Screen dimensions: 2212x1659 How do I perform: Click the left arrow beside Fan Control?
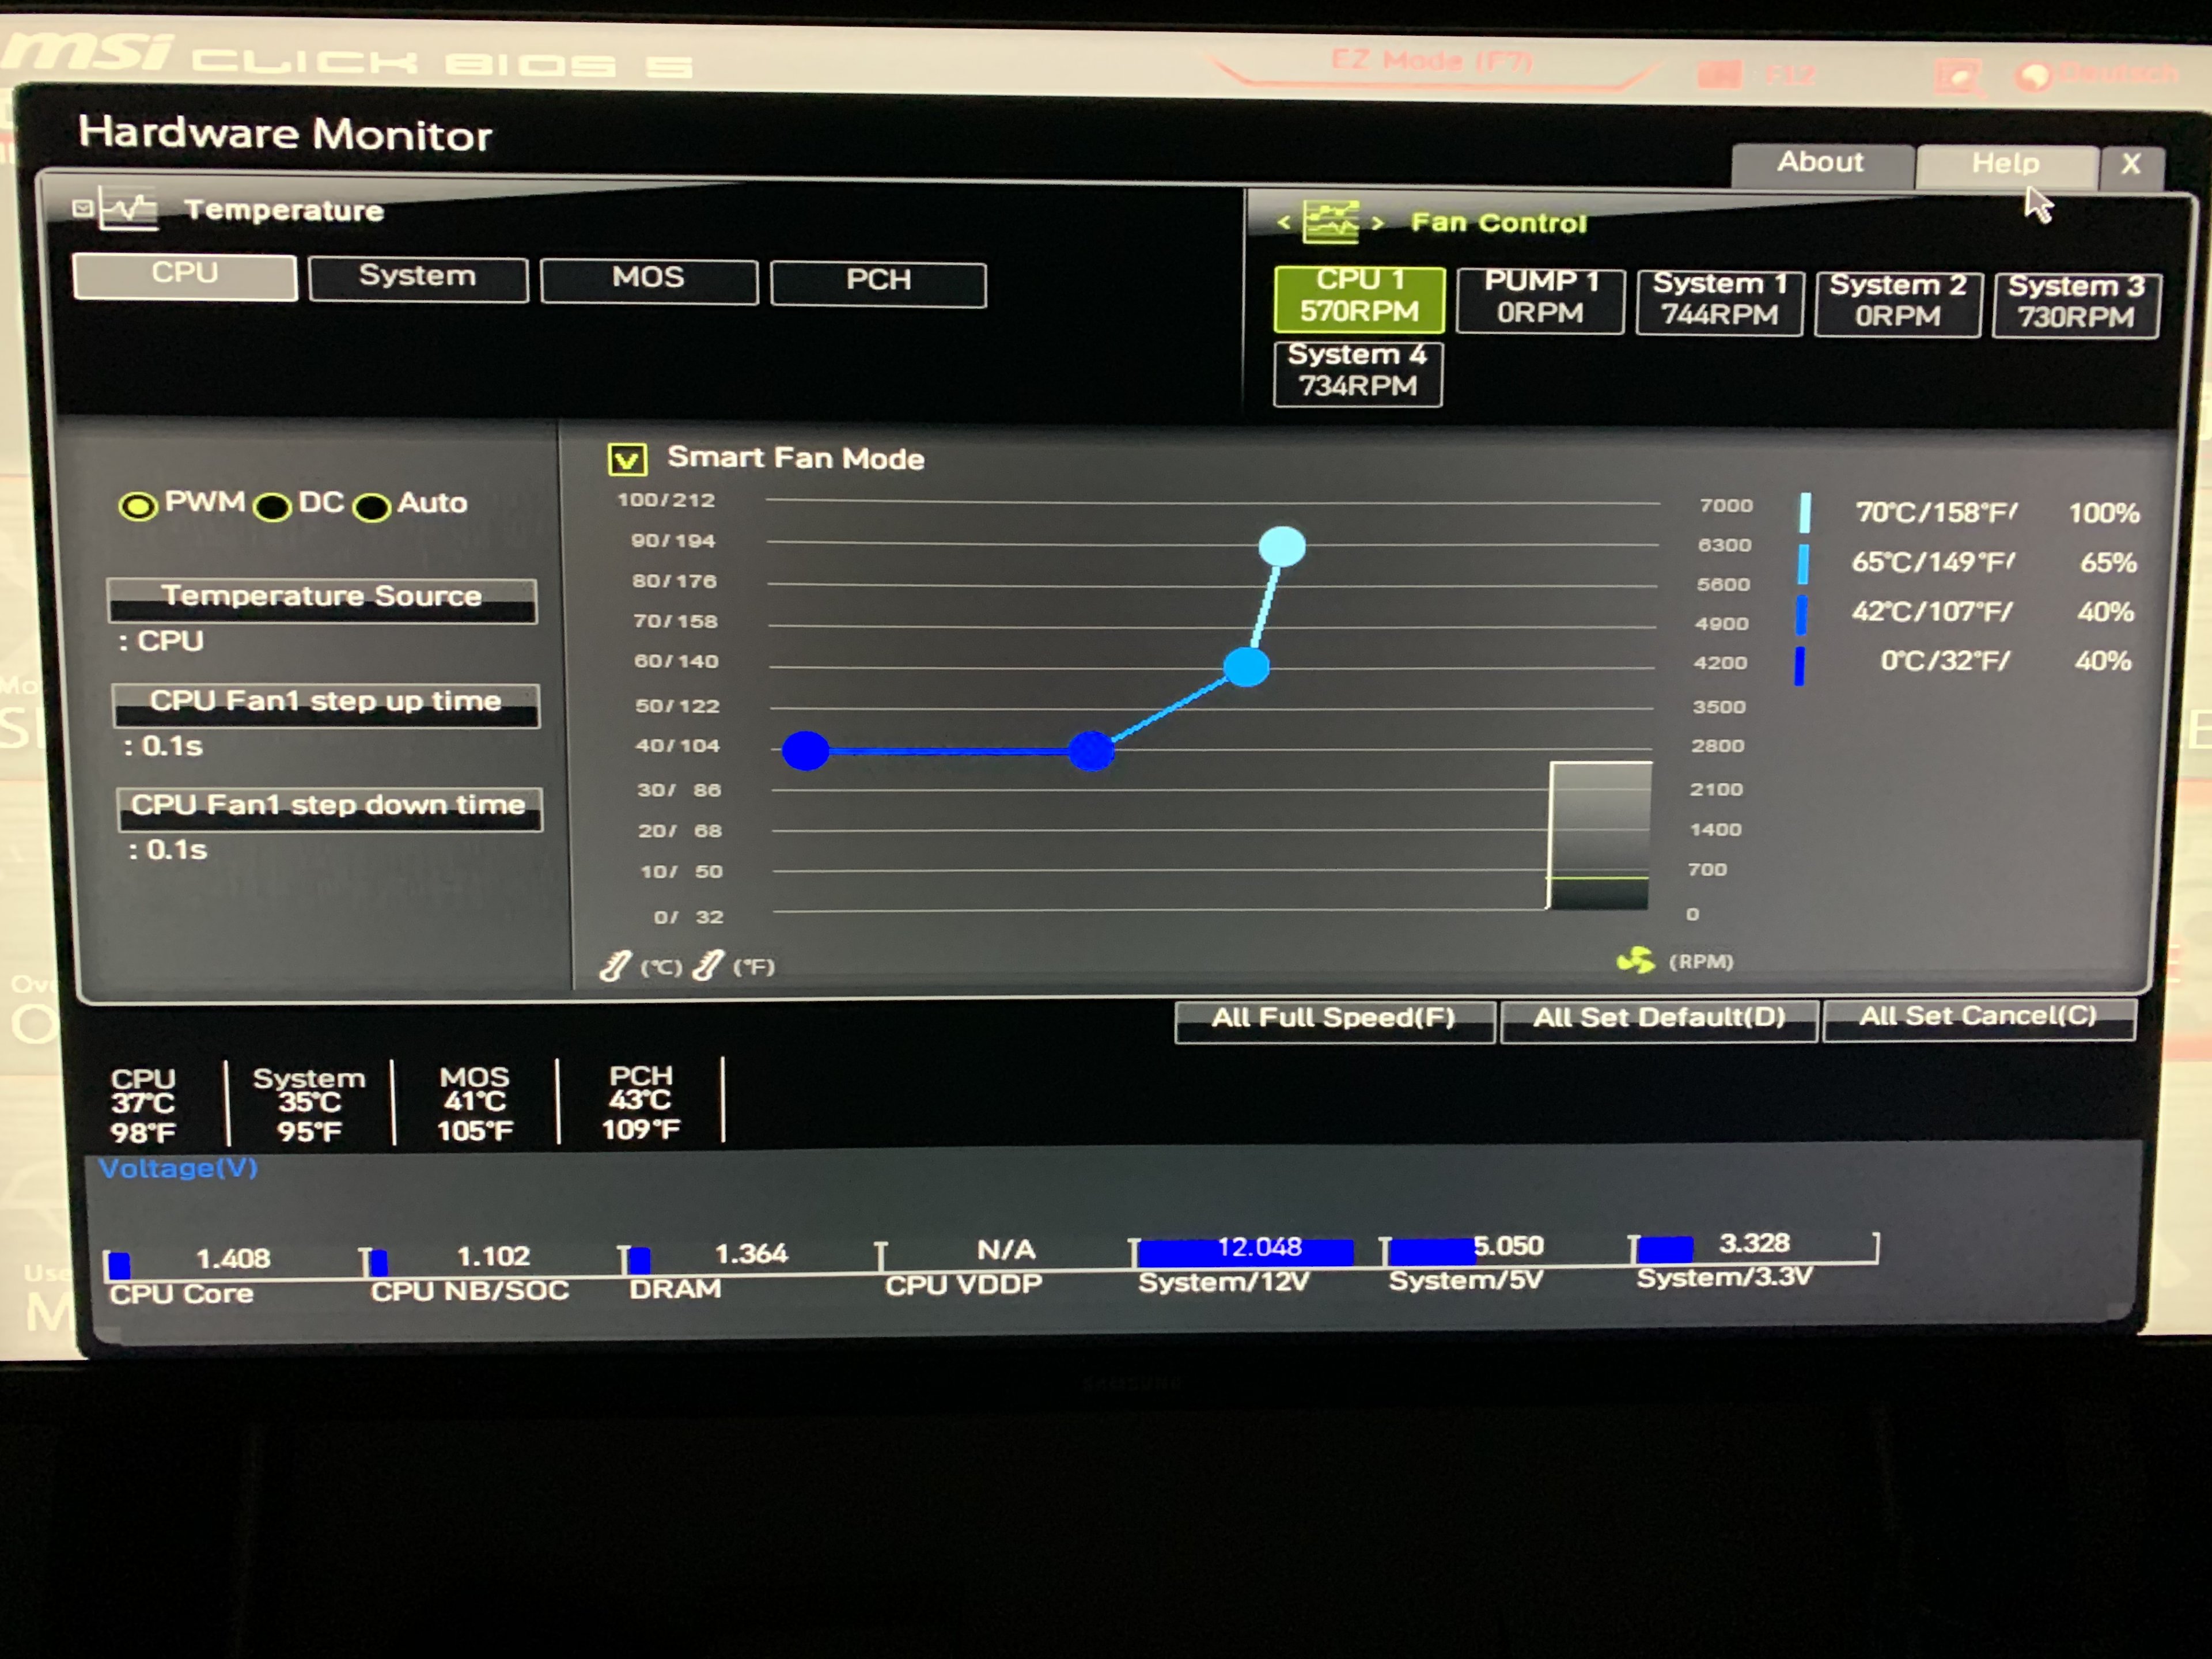pyautogui.click(x=1284, y=222)
